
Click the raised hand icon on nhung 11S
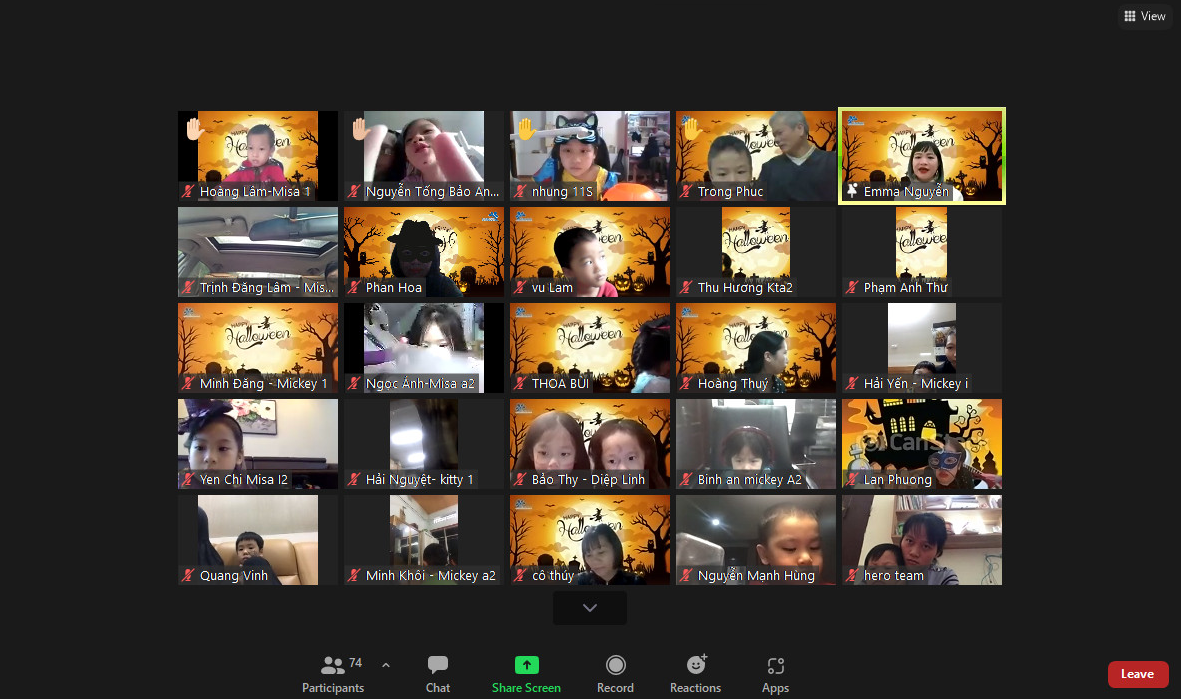[525, 129]
